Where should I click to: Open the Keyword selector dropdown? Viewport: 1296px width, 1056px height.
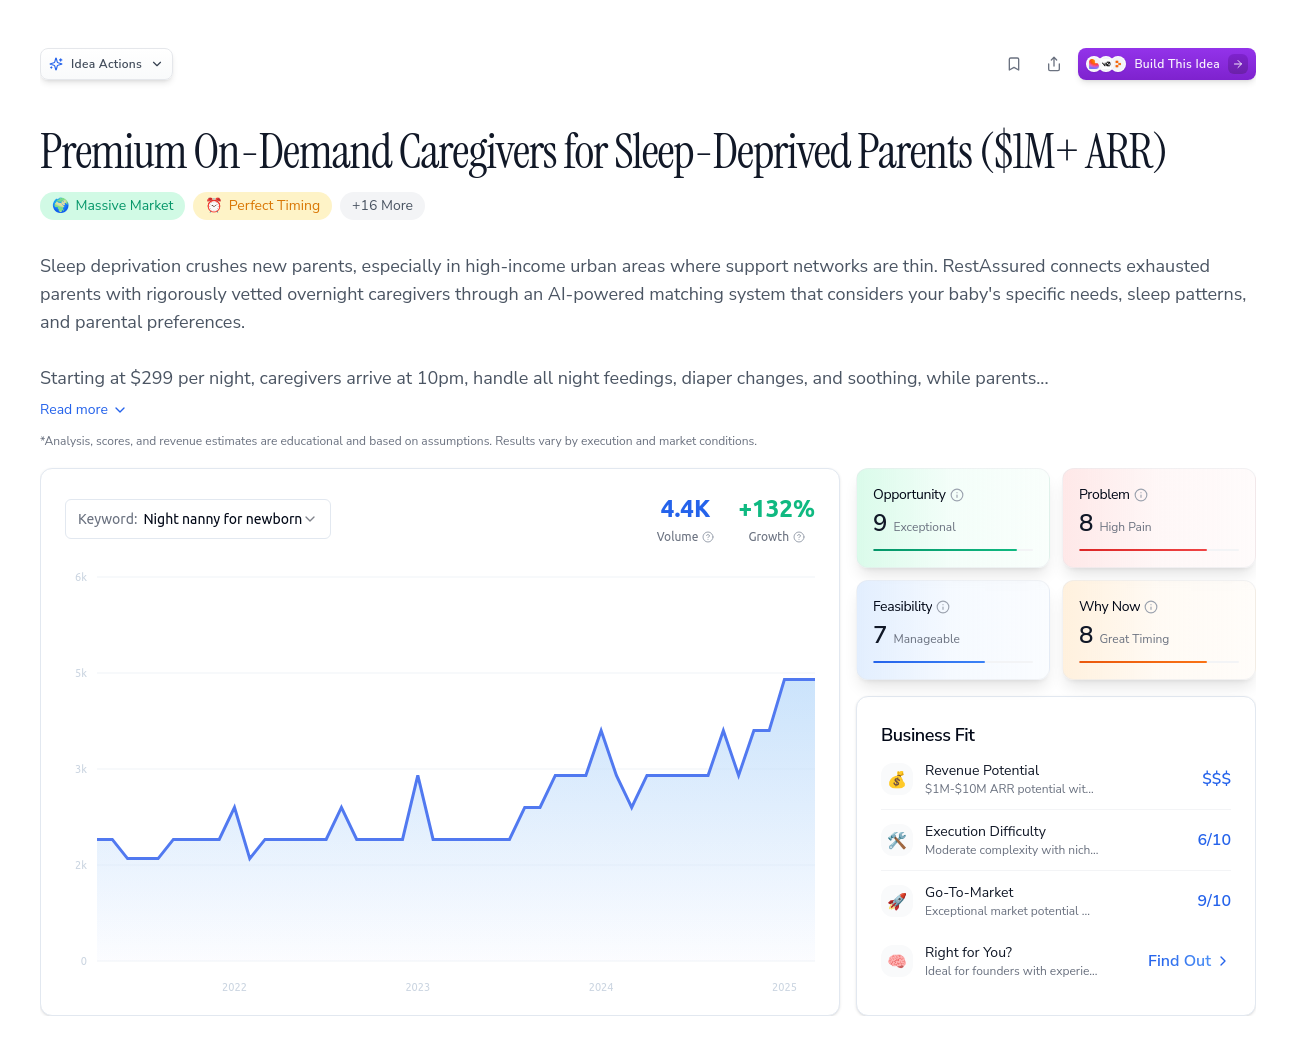(198, 519)
